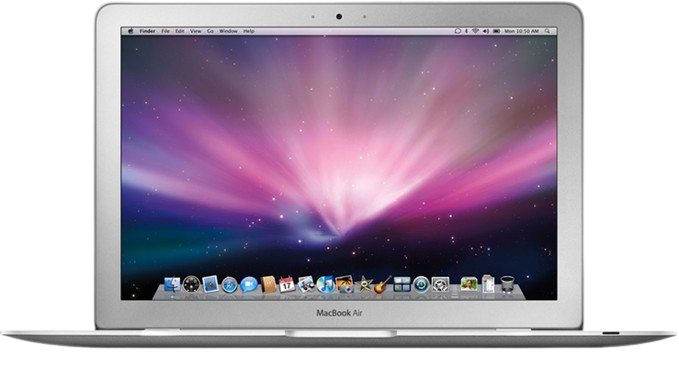Click the iChat status bubble in menu bar
Screen dimensions: 679x367
457,31
